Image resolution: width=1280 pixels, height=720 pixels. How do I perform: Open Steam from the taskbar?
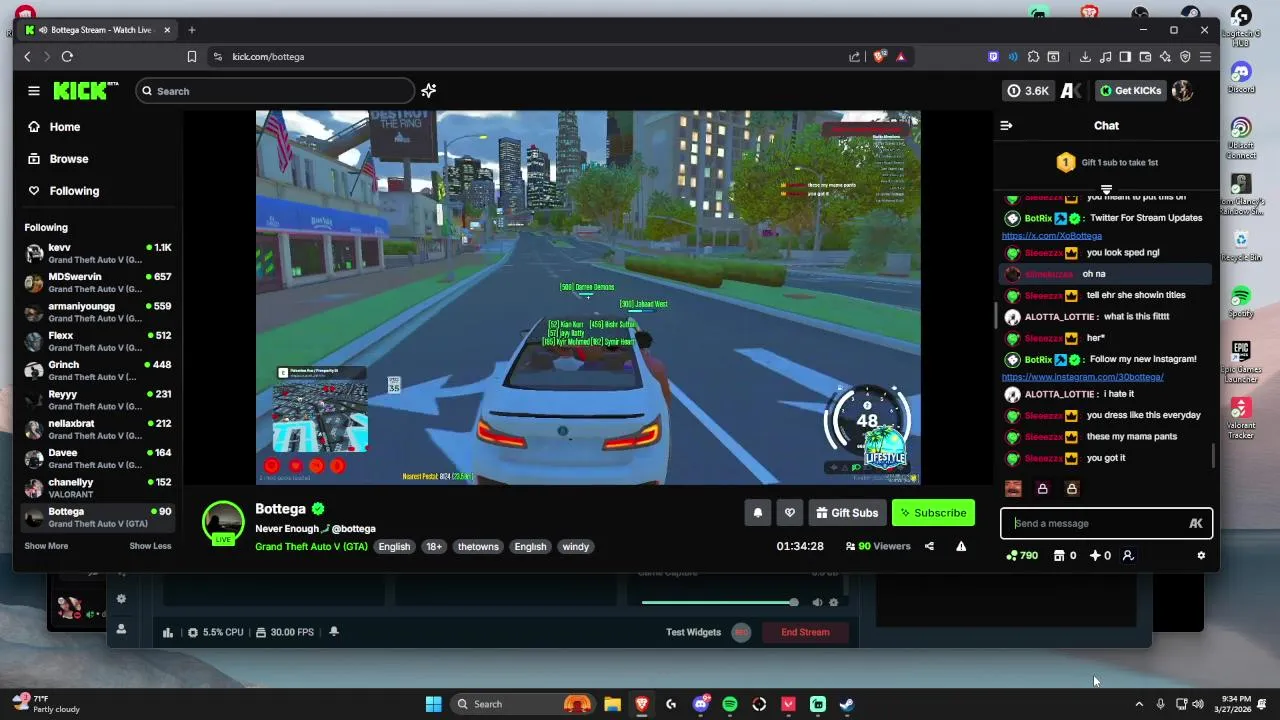846,704
